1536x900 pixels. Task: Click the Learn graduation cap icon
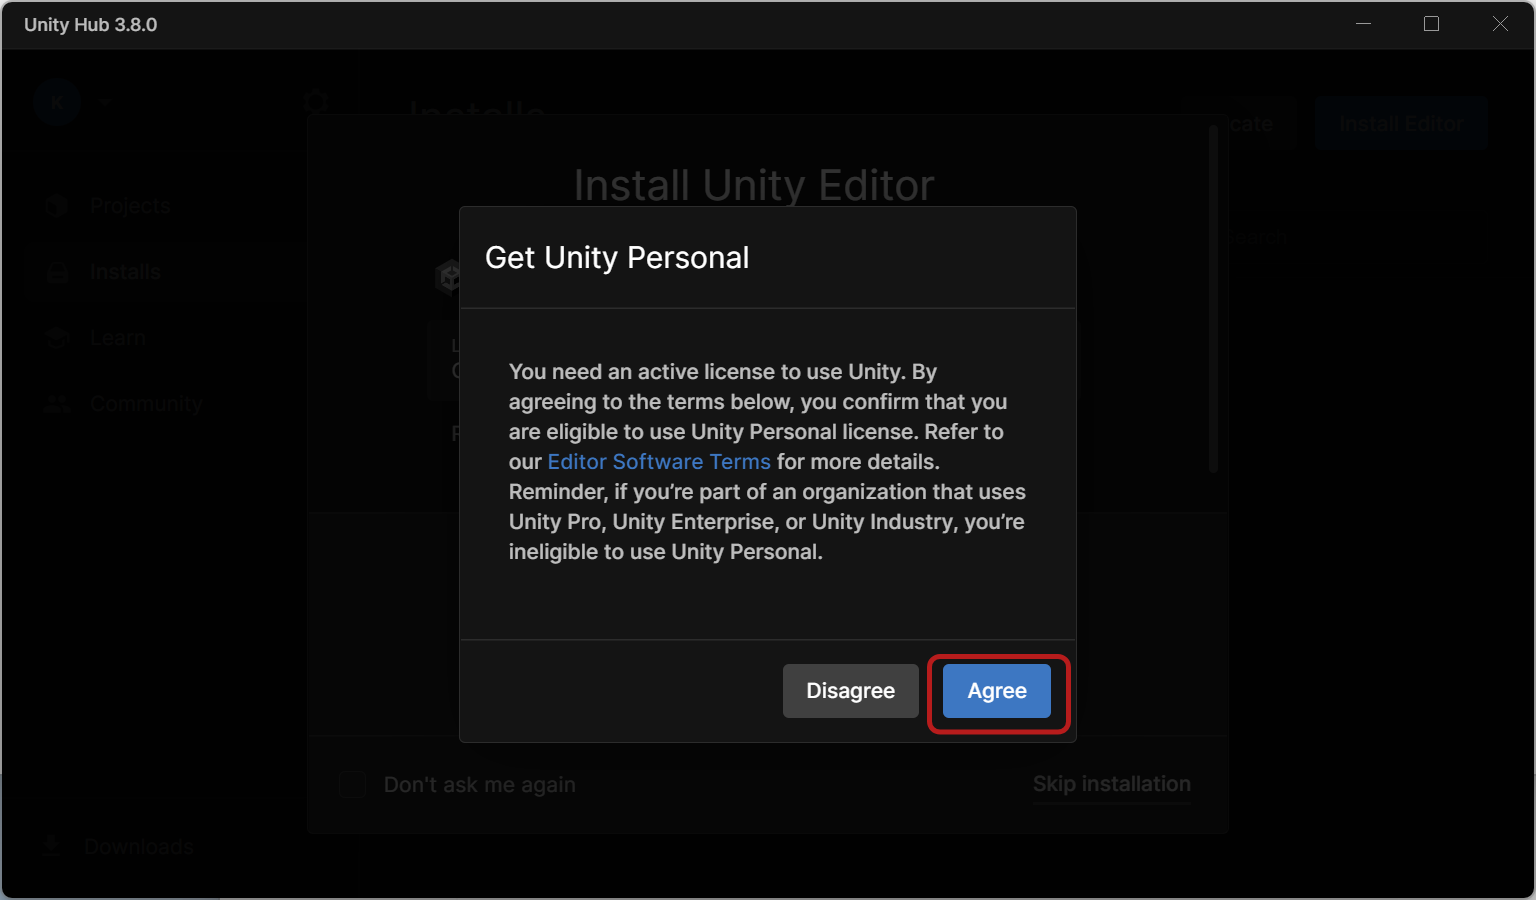[57, 338]
